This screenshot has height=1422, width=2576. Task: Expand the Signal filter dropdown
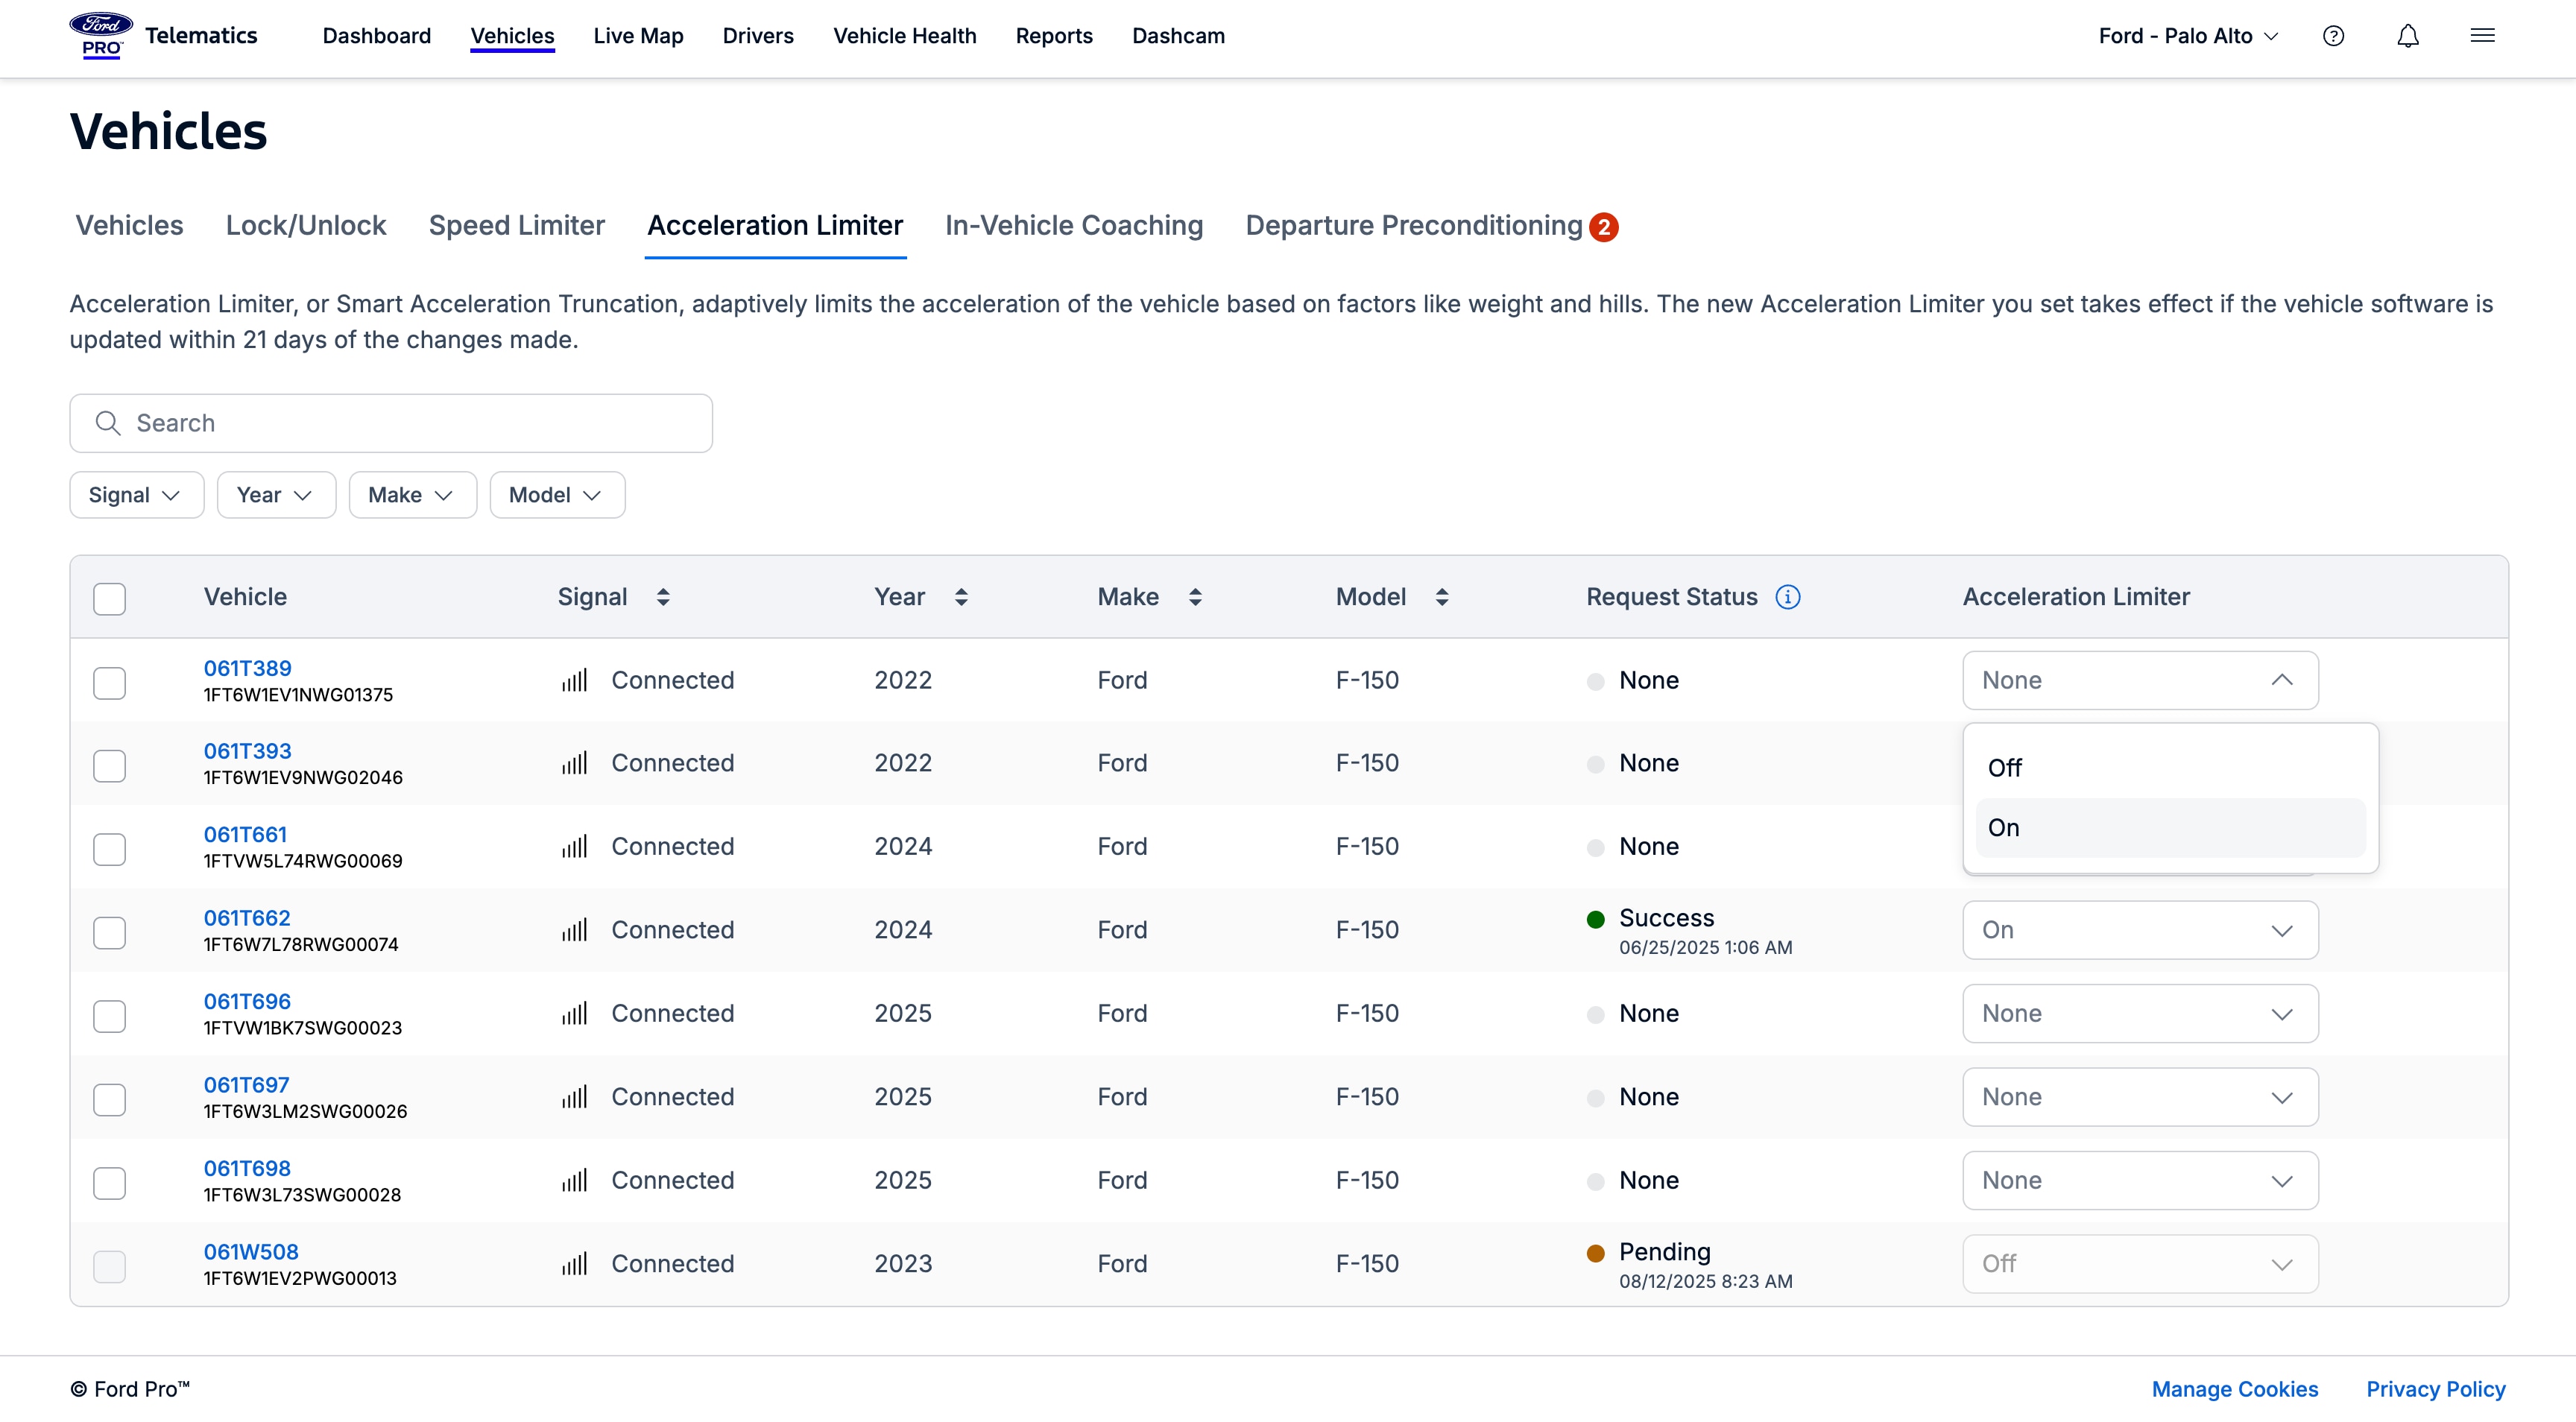(136, 495)
